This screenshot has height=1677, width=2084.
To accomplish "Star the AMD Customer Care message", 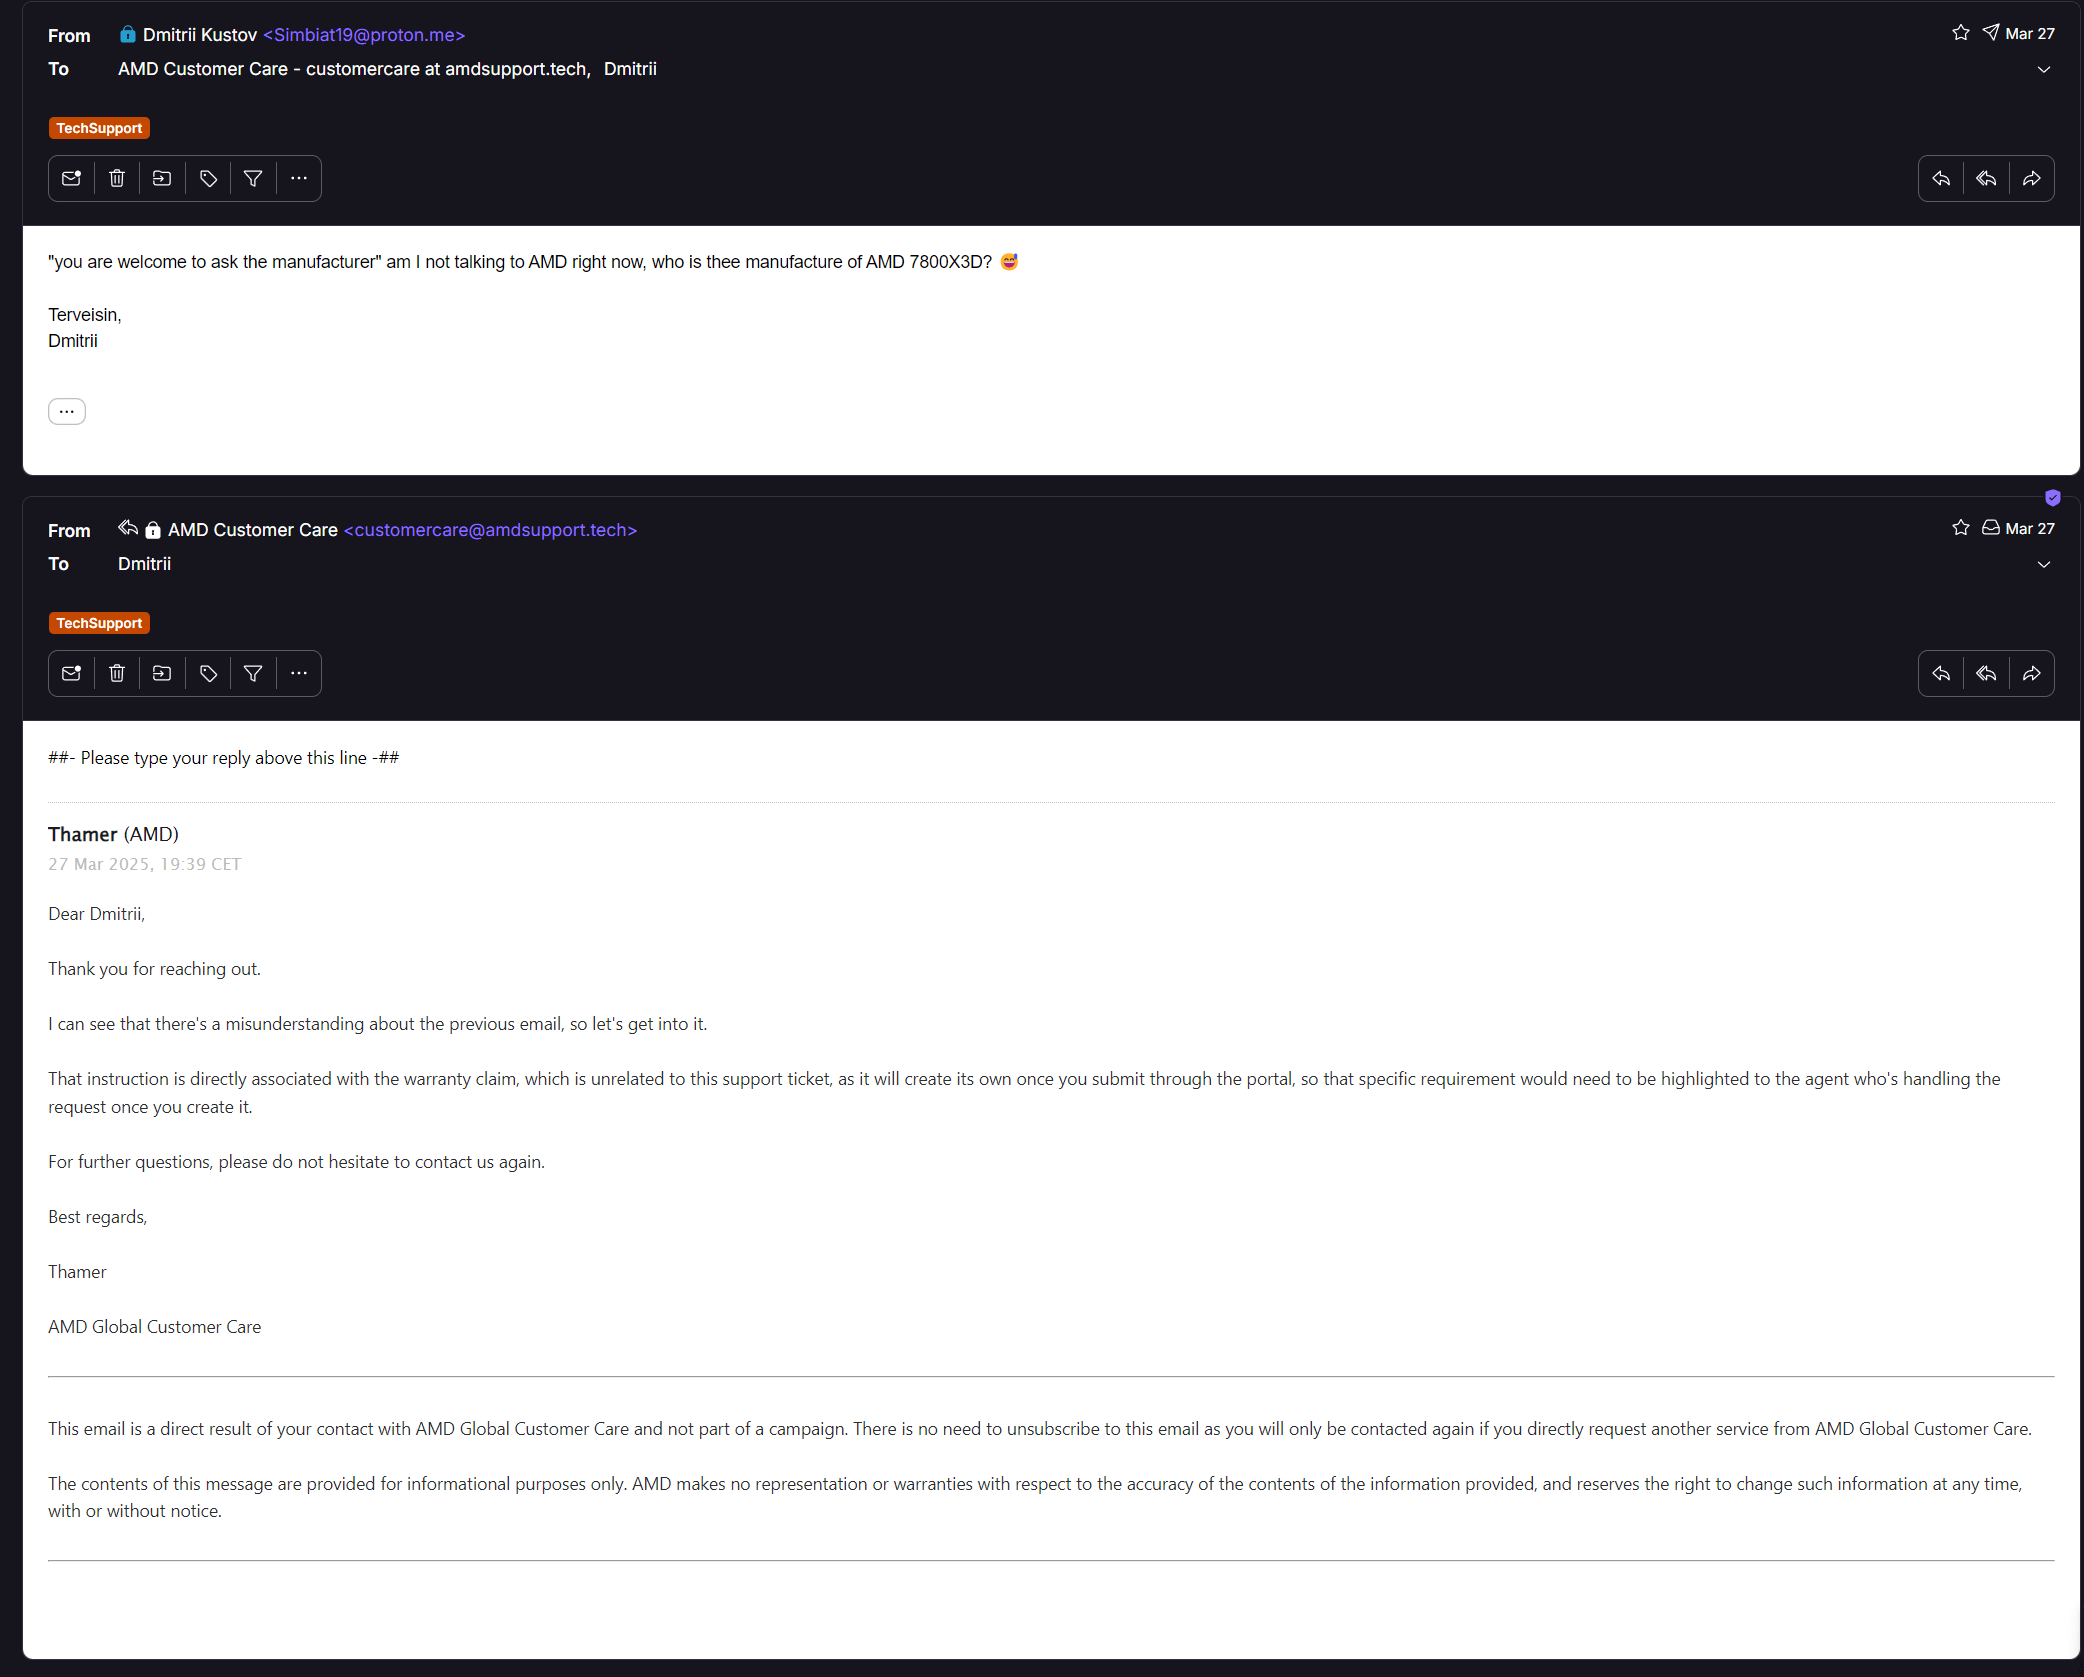I will coord(1960,528).
